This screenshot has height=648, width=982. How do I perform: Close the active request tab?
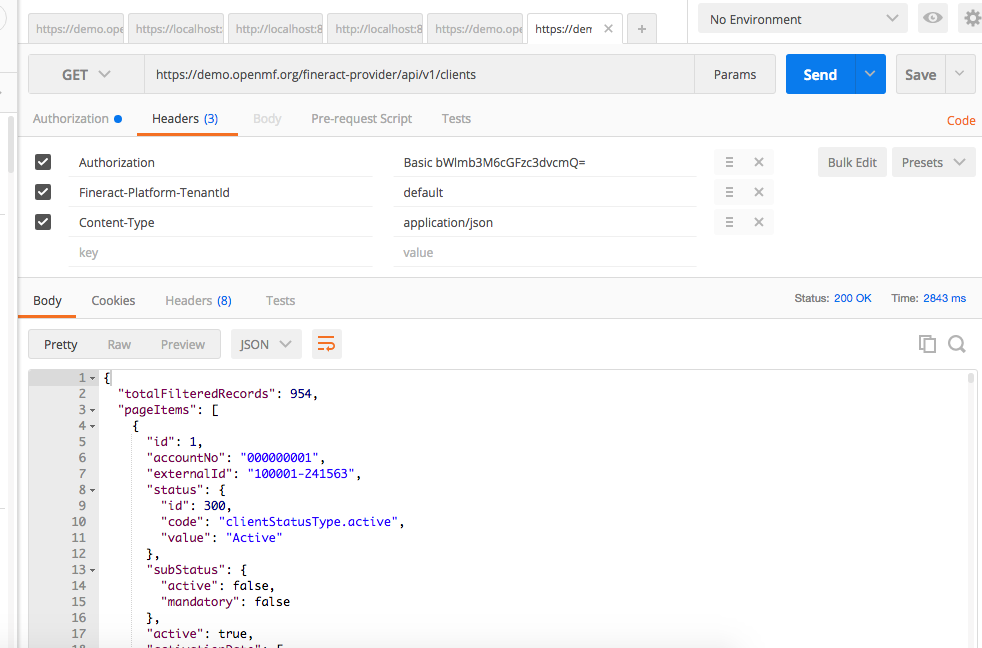pos(608,29)
